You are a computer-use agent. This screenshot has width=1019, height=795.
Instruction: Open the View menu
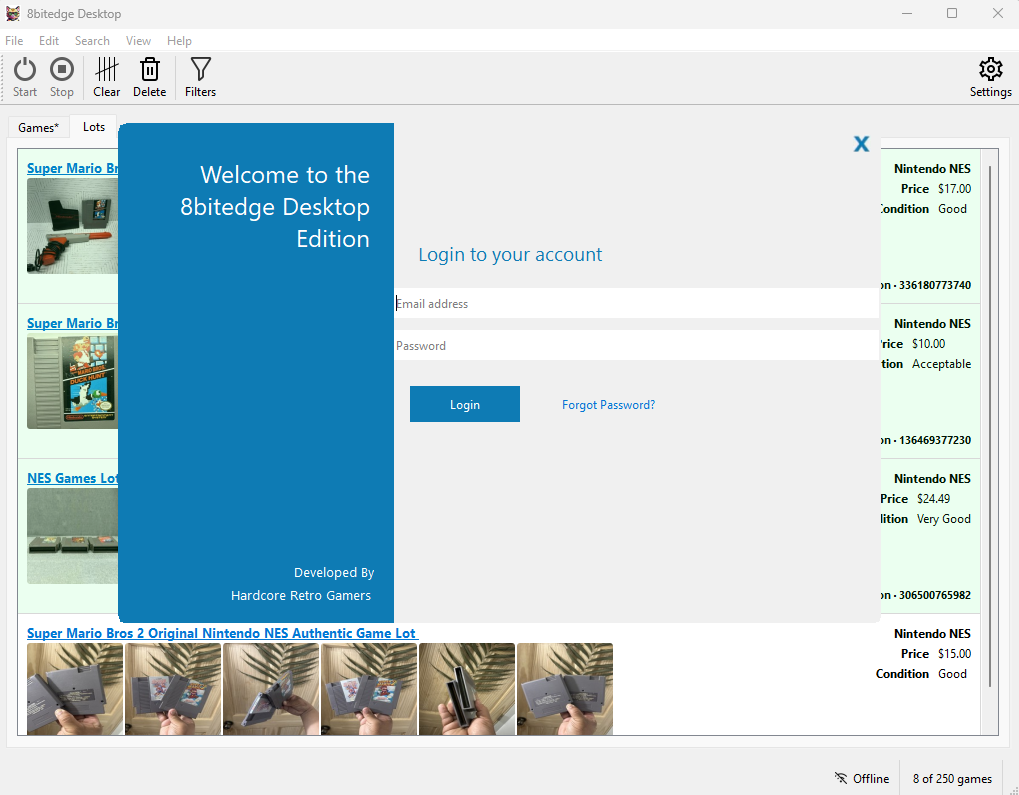pos(138,41)
